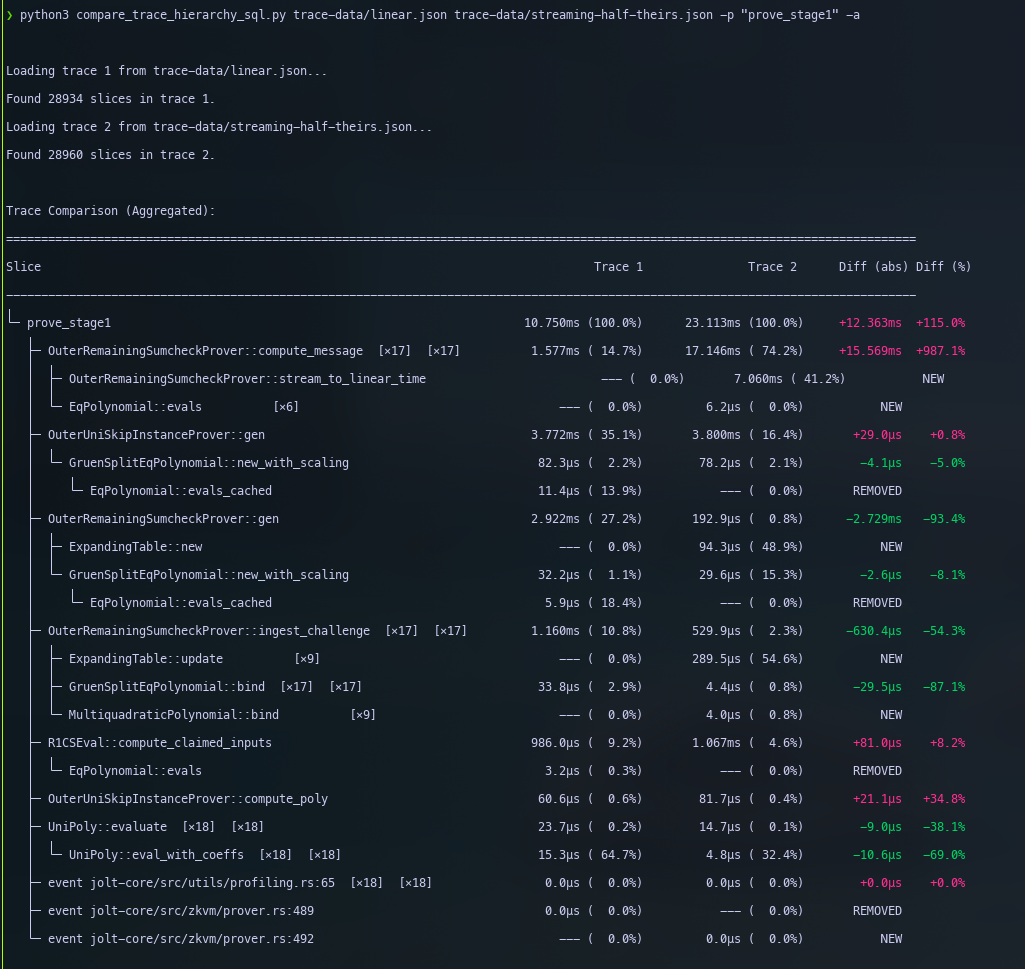
Task: Click the OuterUniSkipInstanceProver::compute_poly slice
Action: [187, 799]
